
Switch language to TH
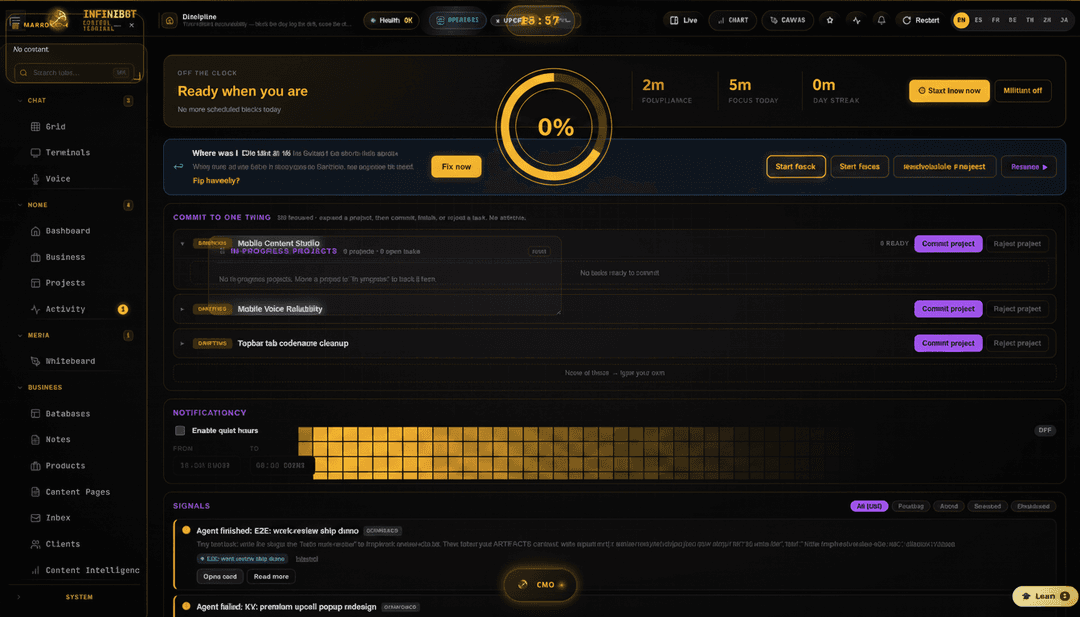pyautogui.click(x=1030, y=20)
